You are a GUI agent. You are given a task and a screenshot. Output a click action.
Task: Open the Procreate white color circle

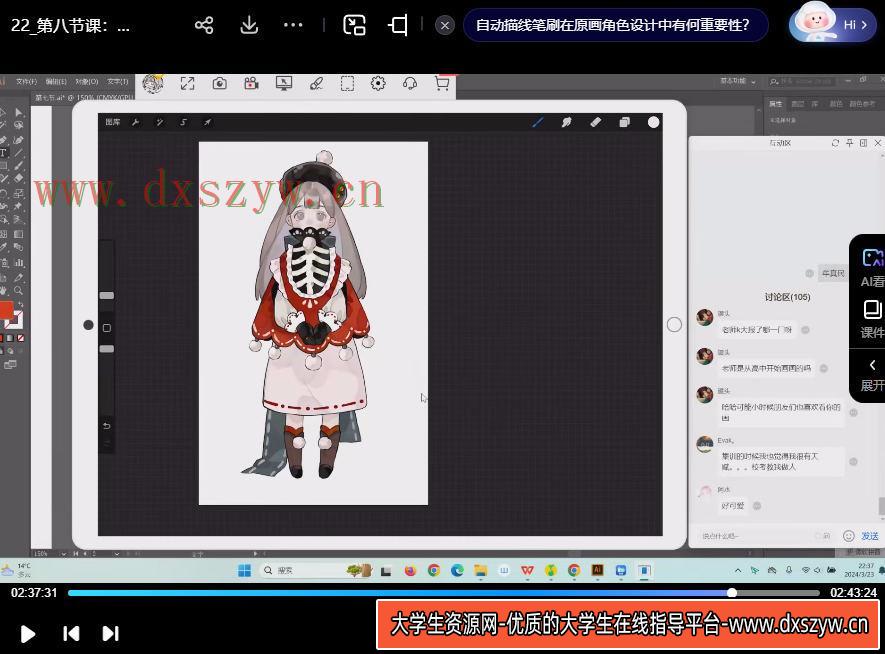coord(654,122)
